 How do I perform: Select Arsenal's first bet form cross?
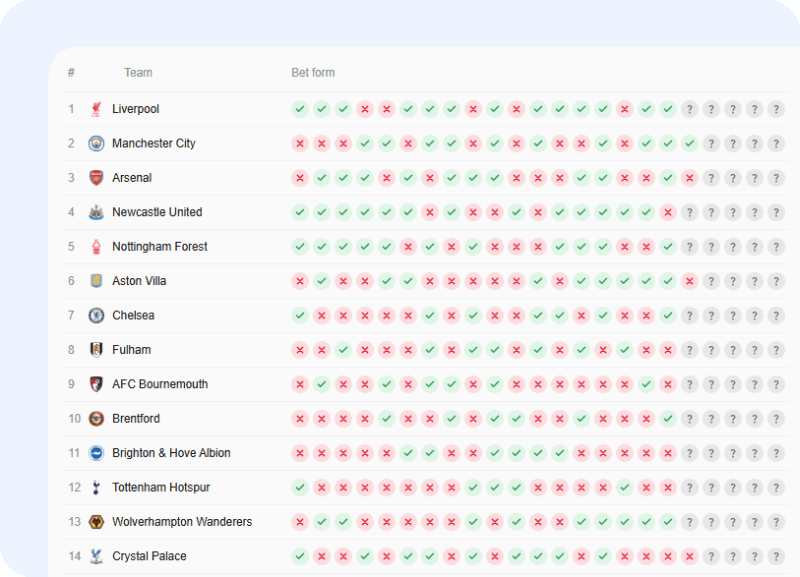(x=300, y=178)
